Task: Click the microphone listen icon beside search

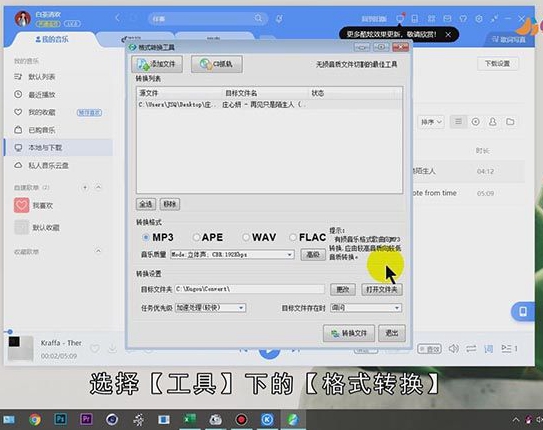Action: click(x=279, y=18)
